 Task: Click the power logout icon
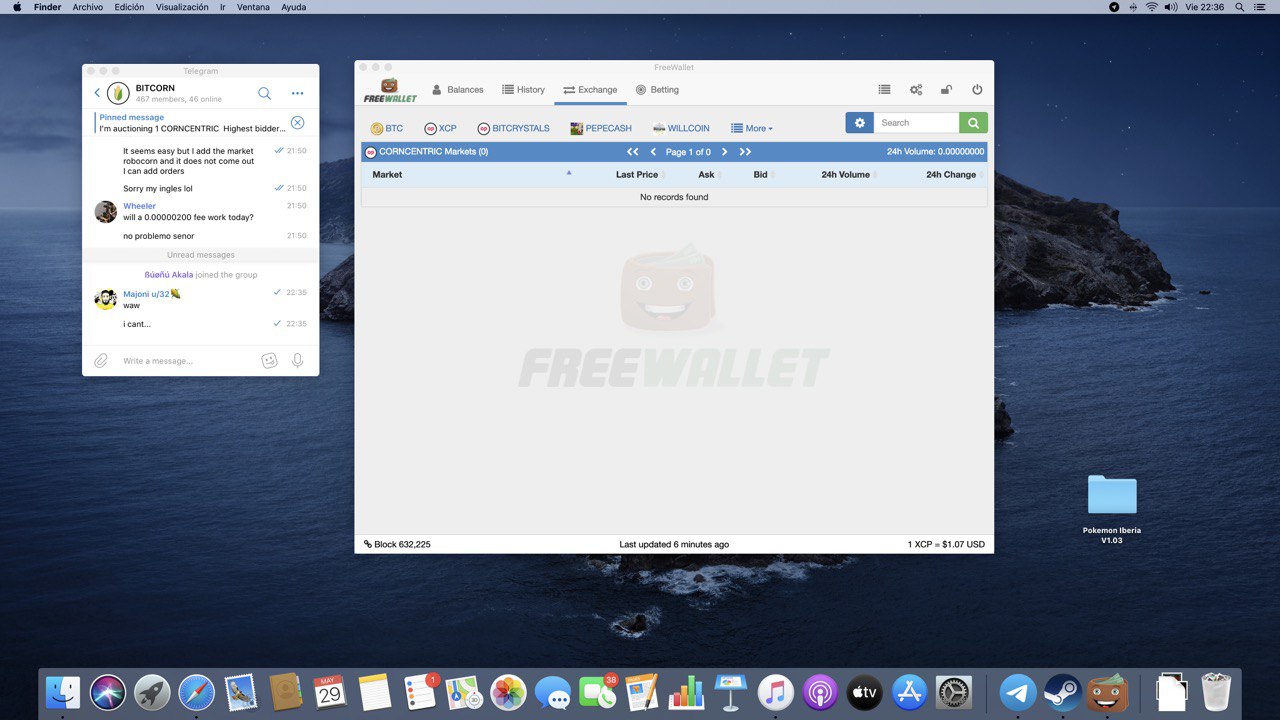(x=977, y=90)
